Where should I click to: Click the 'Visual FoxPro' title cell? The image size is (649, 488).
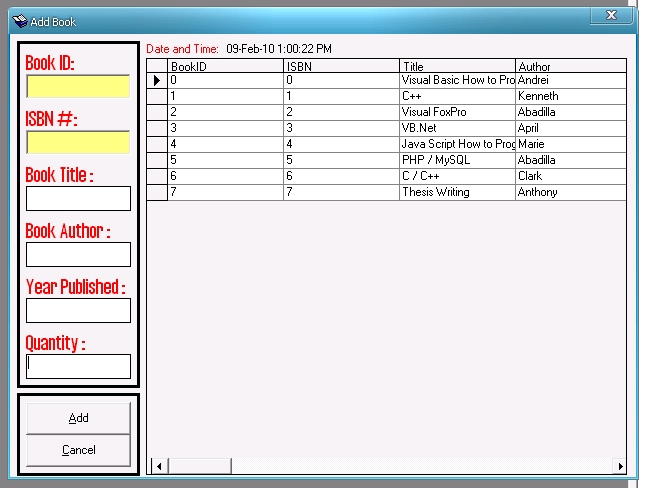pyautogui.click(x=457, y=112)
